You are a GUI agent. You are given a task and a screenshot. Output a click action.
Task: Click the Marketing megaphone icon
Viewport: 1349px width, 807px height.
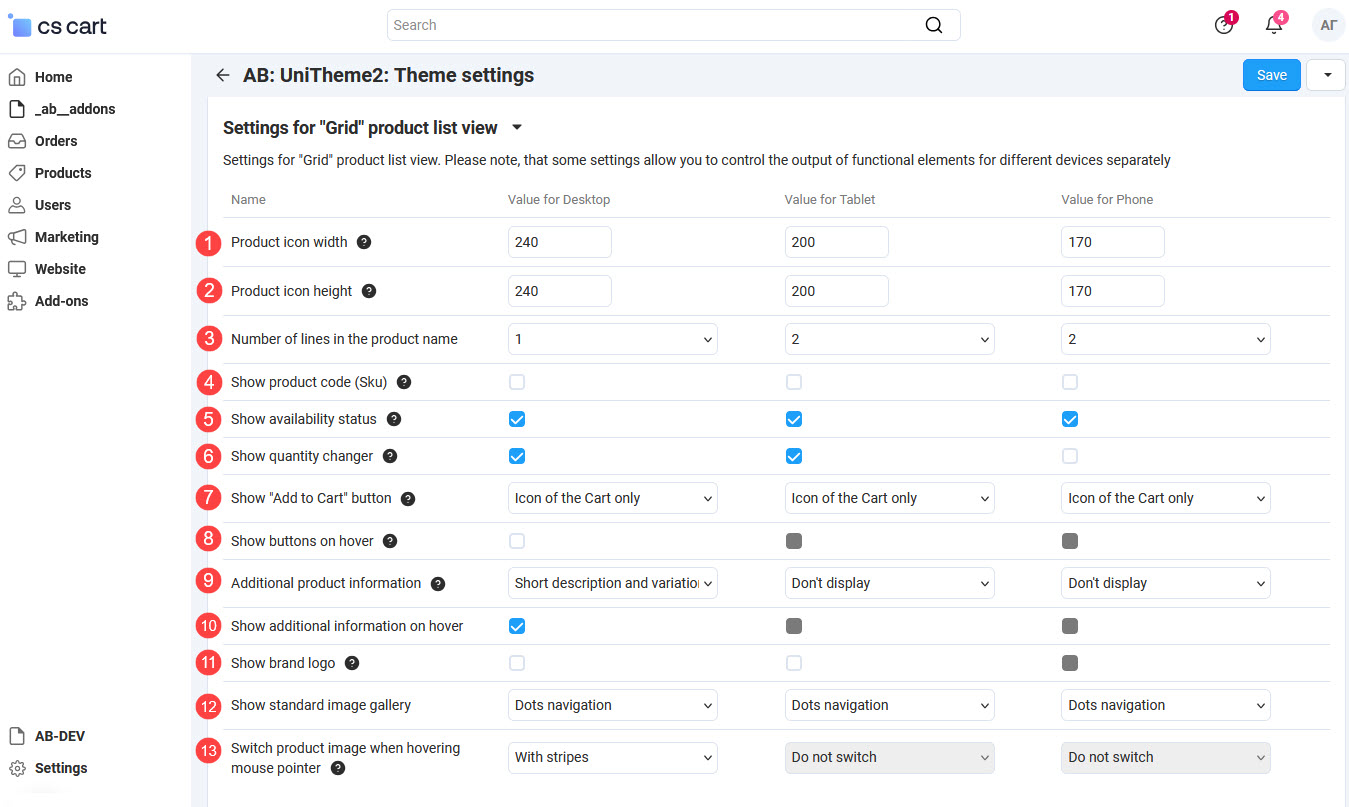(x=17, y=237)
